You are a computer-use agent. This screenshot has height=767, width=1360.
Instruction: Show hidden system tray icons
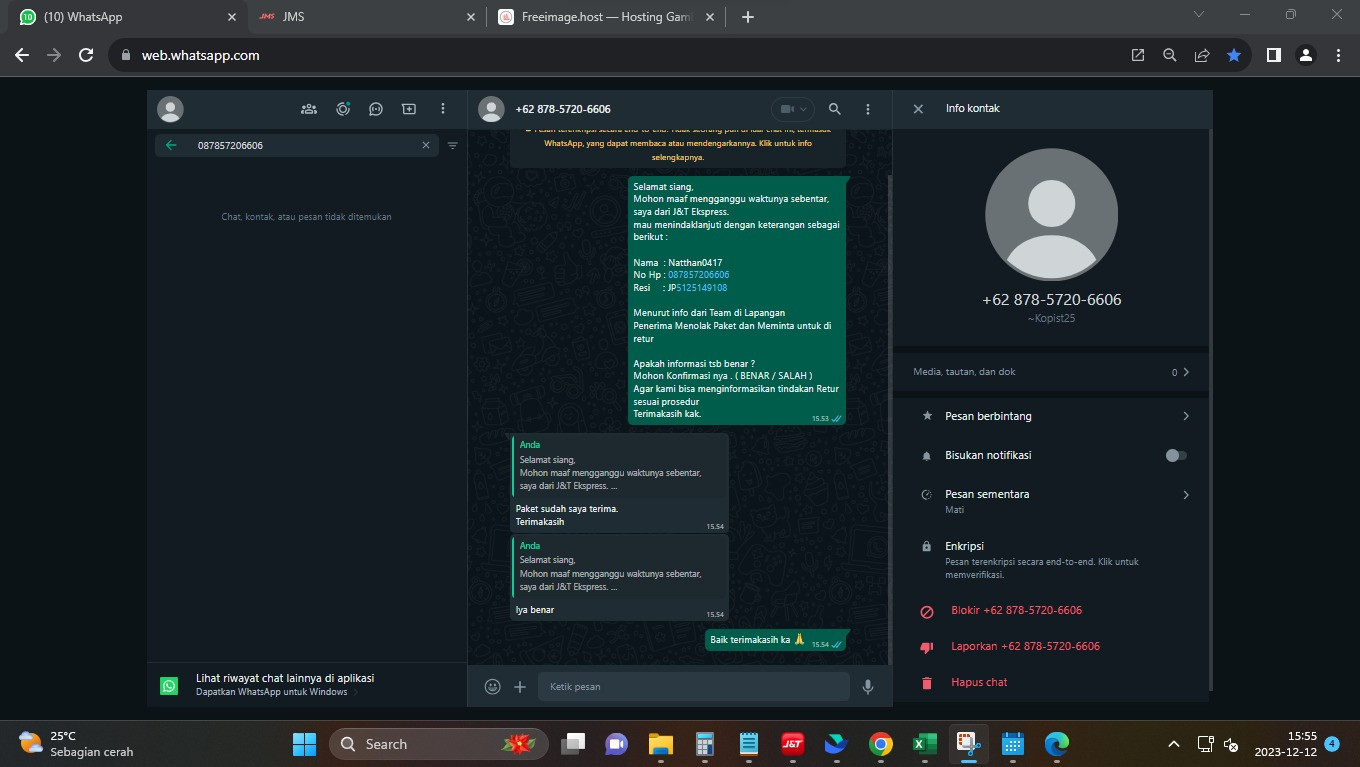[x=1174, y=745]
